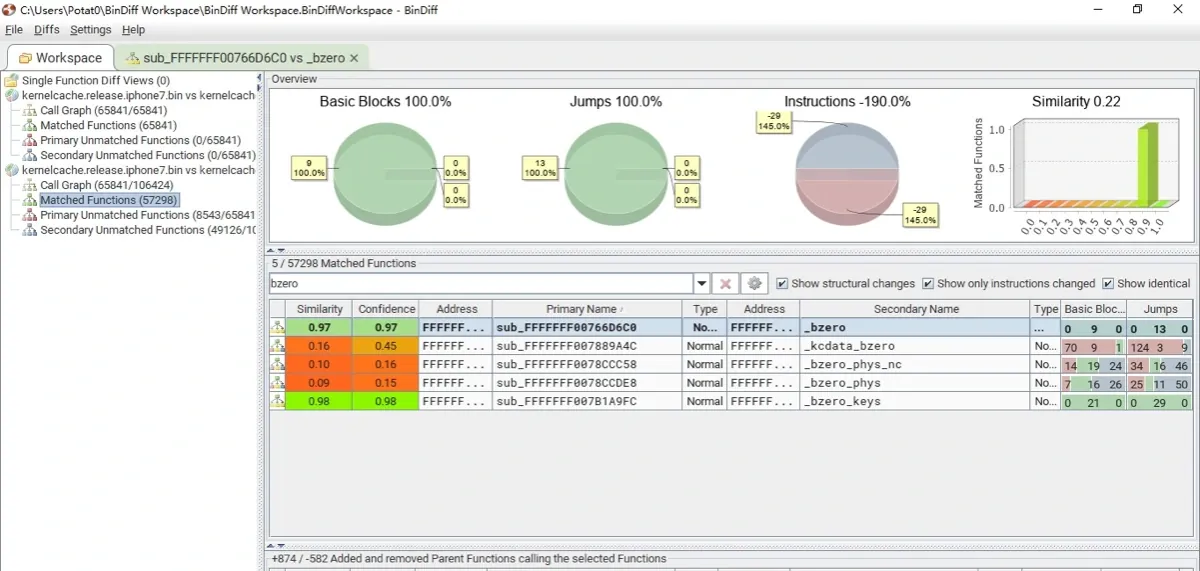The height and width of the screenshot is (571, 1200).
Task: Toggle Show structural changes checkbox
Action: pos(782,284)
